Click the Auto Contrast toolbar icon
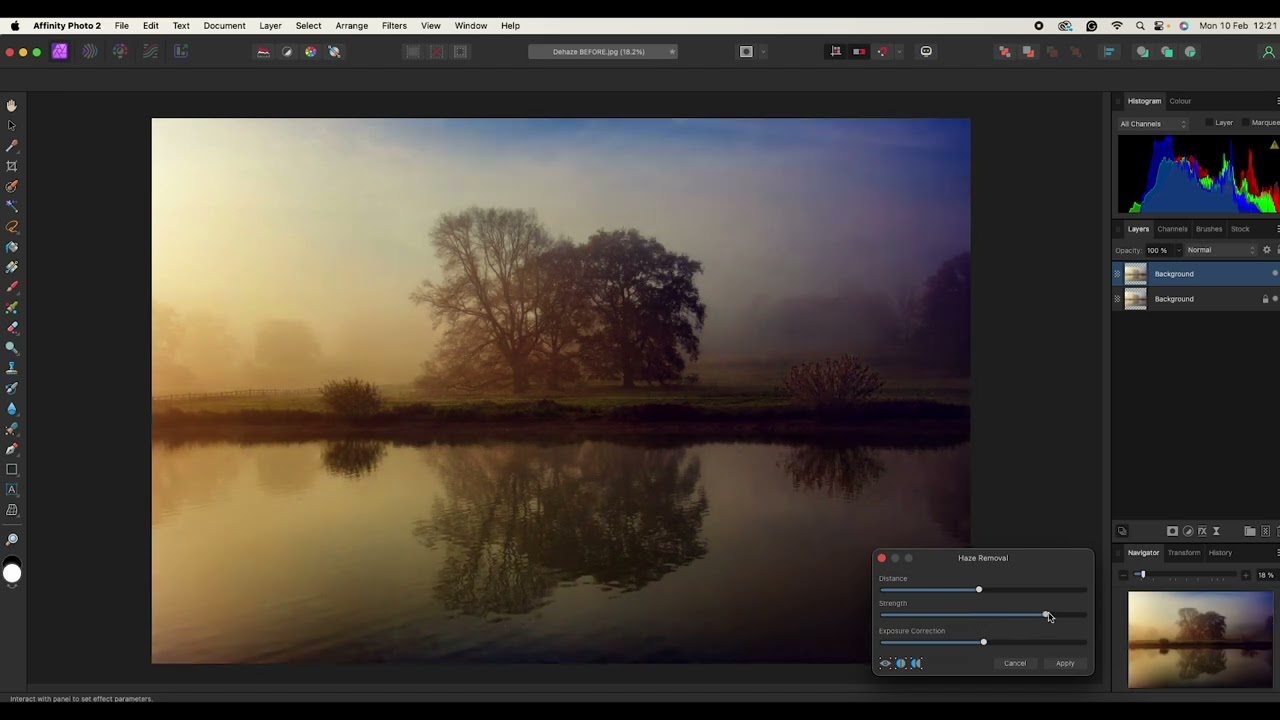 pos(287,52)
